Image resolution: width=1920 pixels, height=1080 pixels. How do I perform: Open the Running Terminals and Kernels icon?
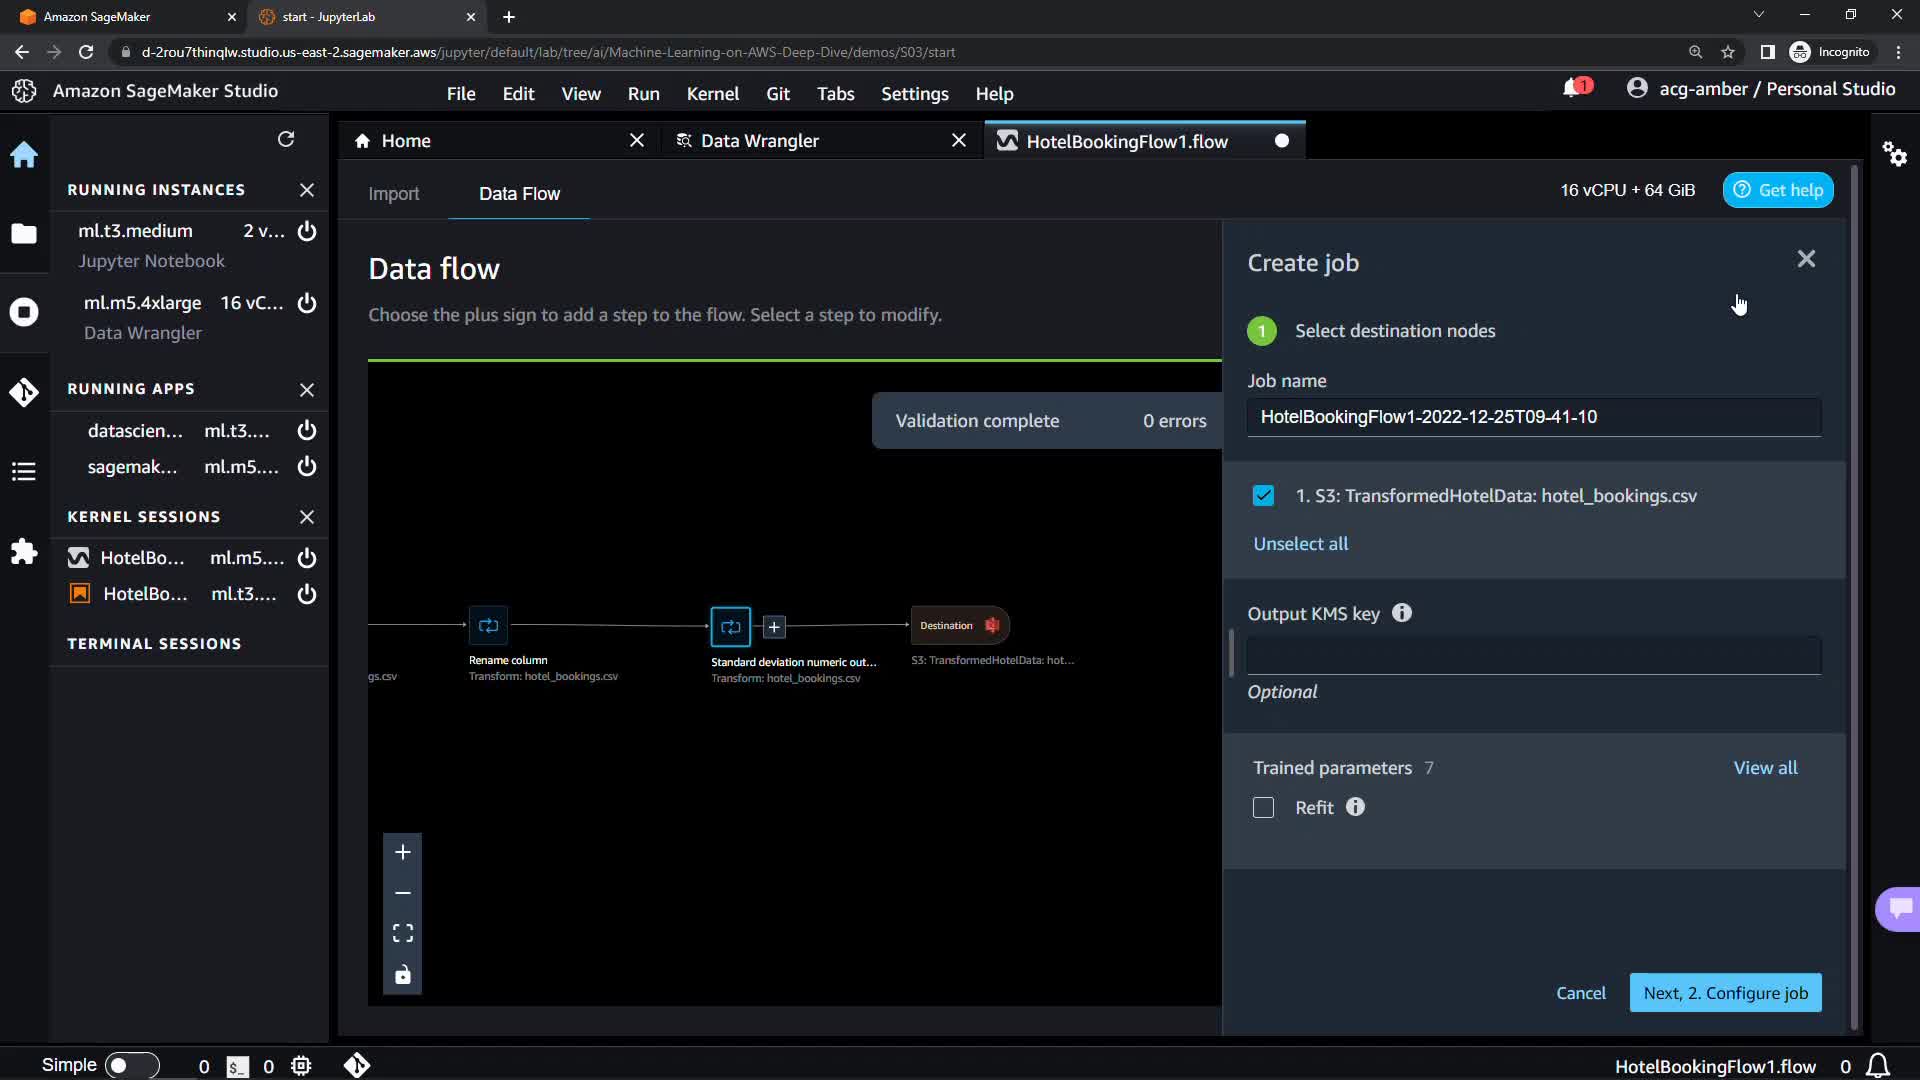click(24, 312)
